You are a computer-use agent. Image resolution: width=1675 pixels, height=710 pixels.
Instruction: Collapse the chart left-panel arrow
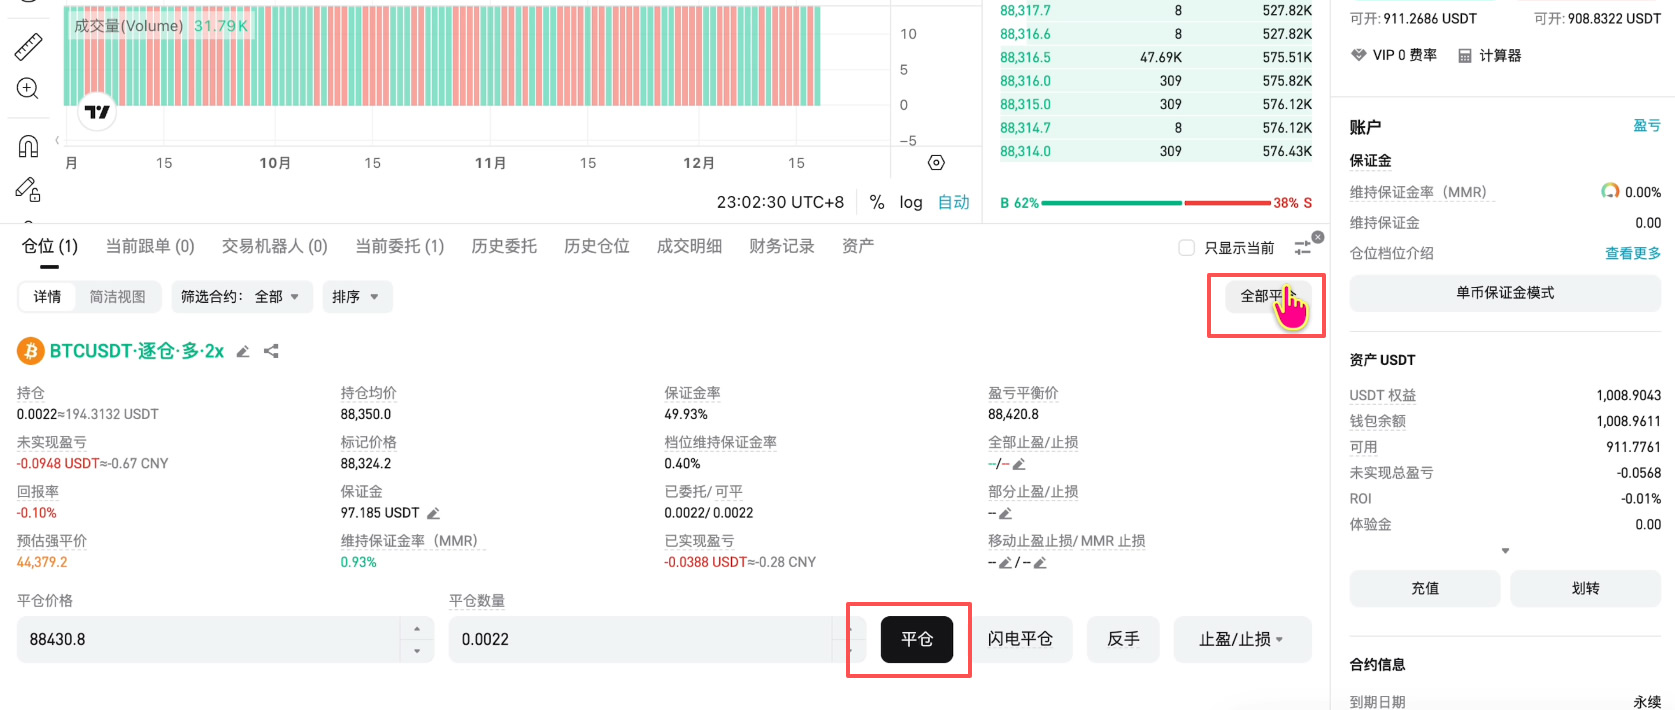(x=57, y=139)
